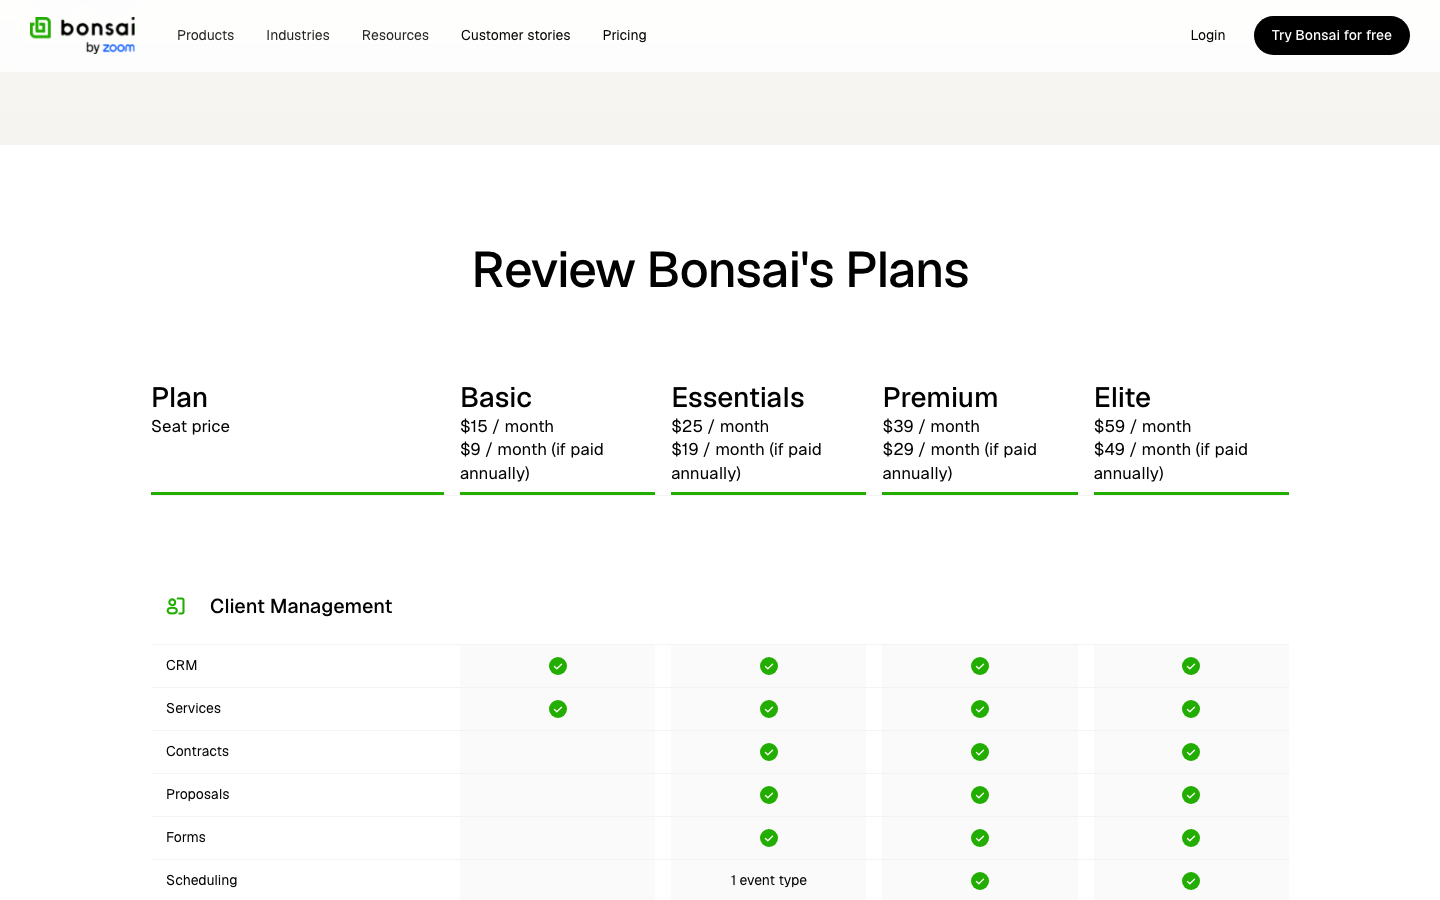Click the Bonsai by Zoom logo
The image size is (1440, 900).
pyautogui.click(x=83, y=35)
